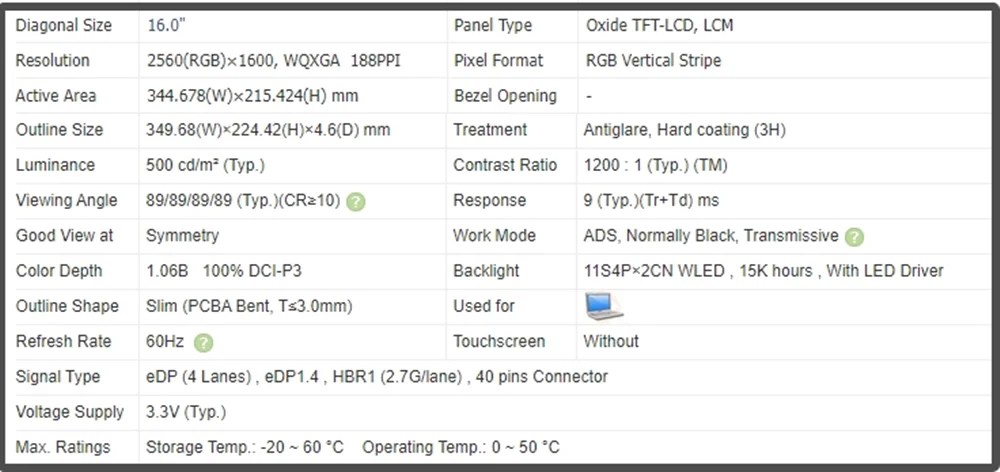
Task: Open the help icon beside 60Hz refresh rate
Action: (203, 343)
